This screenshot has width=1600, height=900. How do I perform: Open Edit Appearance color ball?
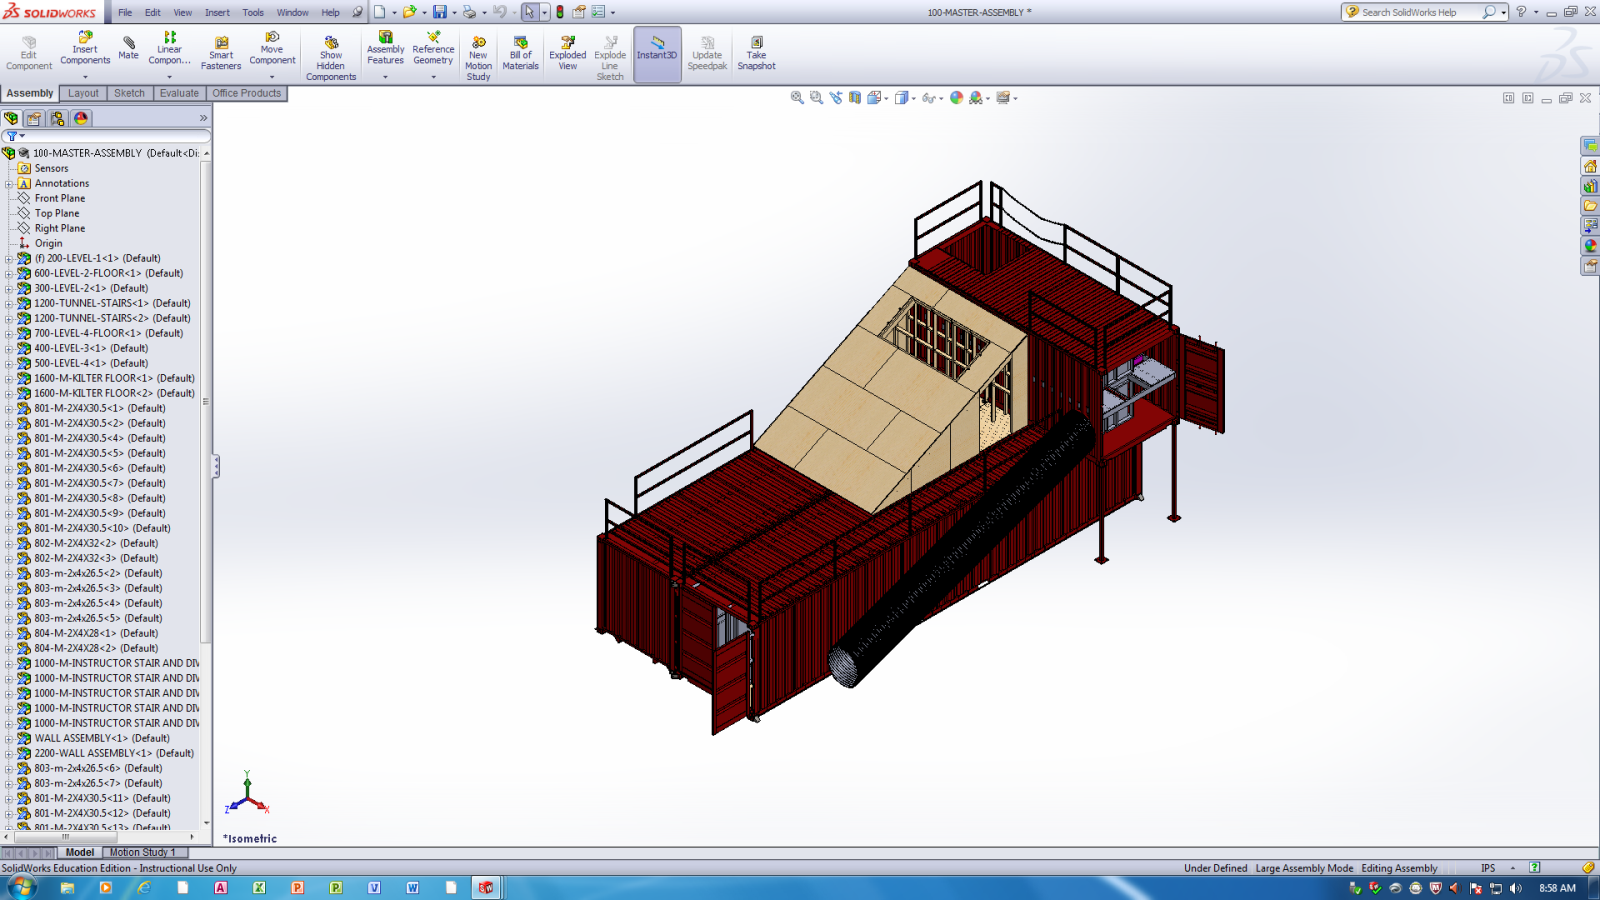[x=956, y=98]
